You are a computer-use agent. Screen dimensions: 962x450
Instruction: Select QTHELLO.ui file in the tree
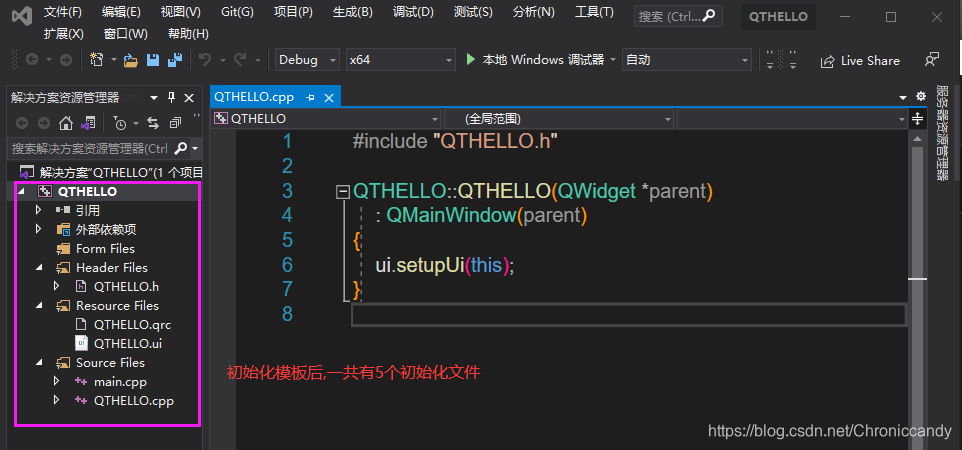click(128, 343)
